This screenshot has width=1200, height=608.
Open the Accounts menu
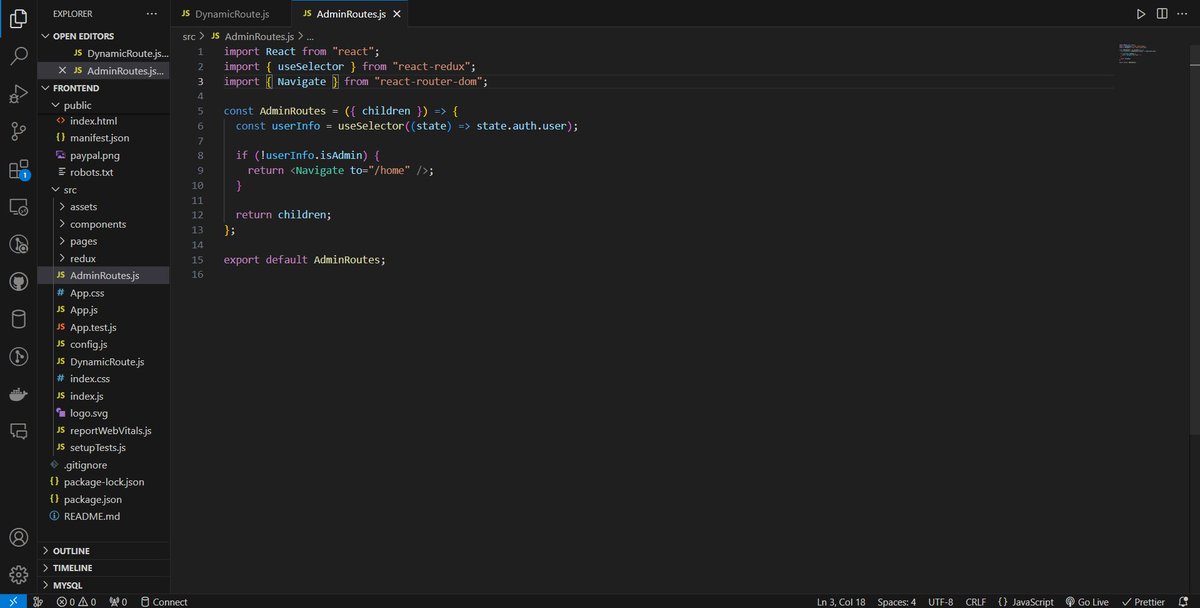[18, 539]
